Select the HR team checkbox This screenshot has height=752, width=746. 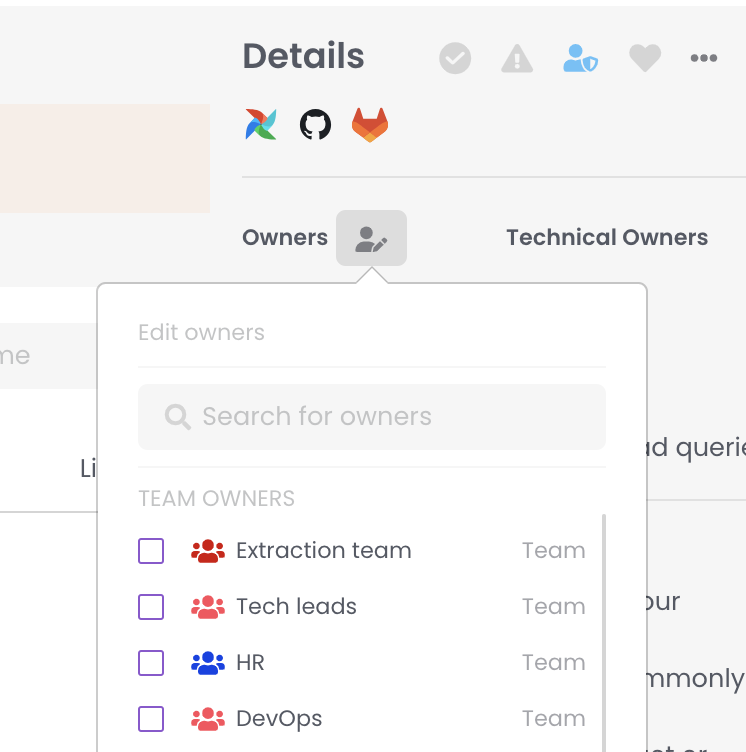tap(151, 663)
